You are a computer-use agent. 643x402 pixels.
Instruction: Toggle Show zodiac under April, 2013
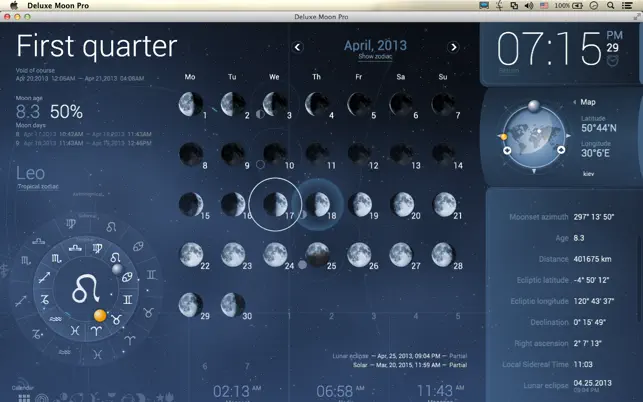pos(375,57)
